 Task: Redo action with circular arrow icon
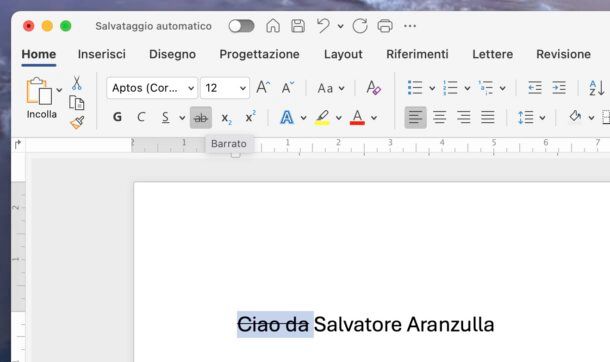(360, 26)
